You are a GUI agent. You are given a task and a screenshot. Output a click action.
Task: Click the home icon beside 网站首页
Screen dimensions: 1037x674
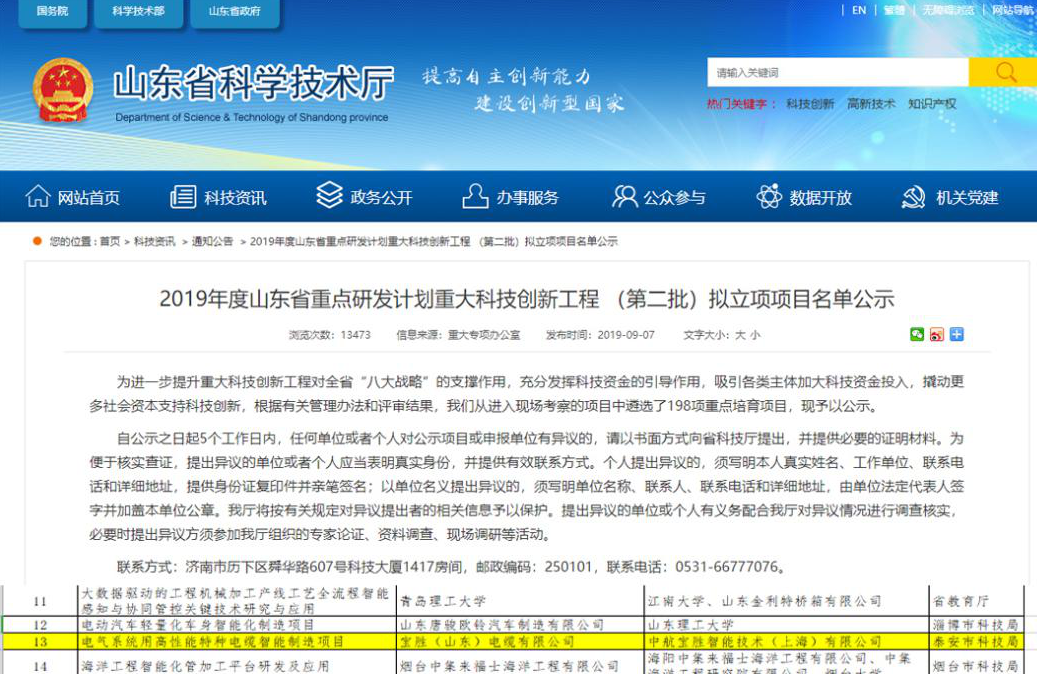[38, 196]
